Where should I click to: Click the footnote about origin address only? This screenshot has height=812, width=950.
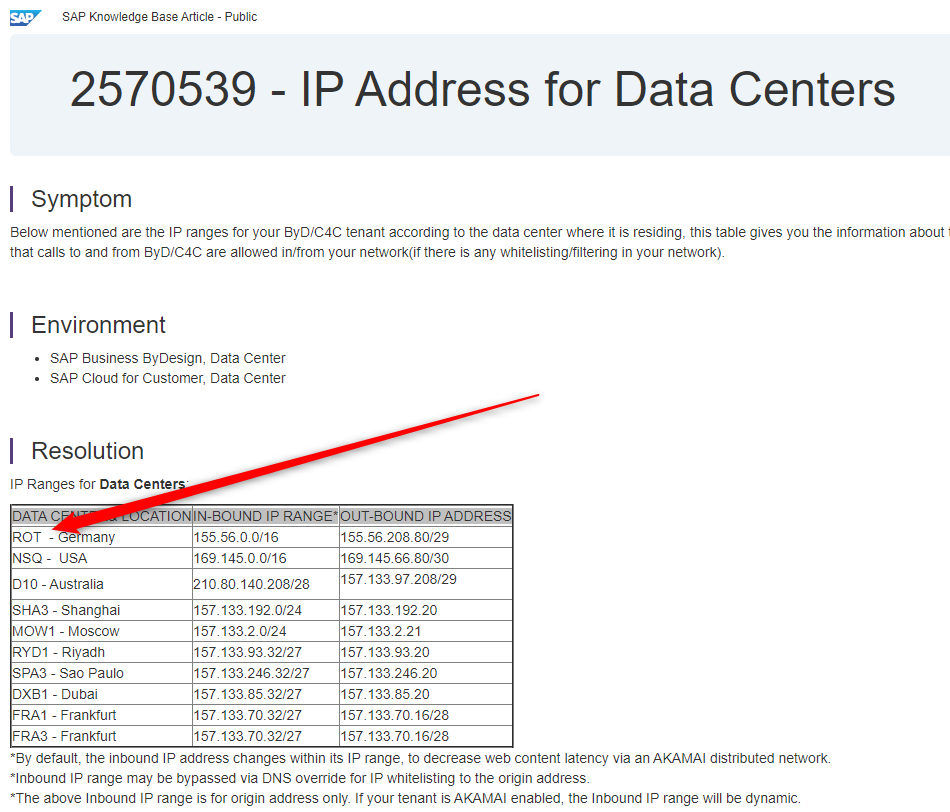pos(405,798)
